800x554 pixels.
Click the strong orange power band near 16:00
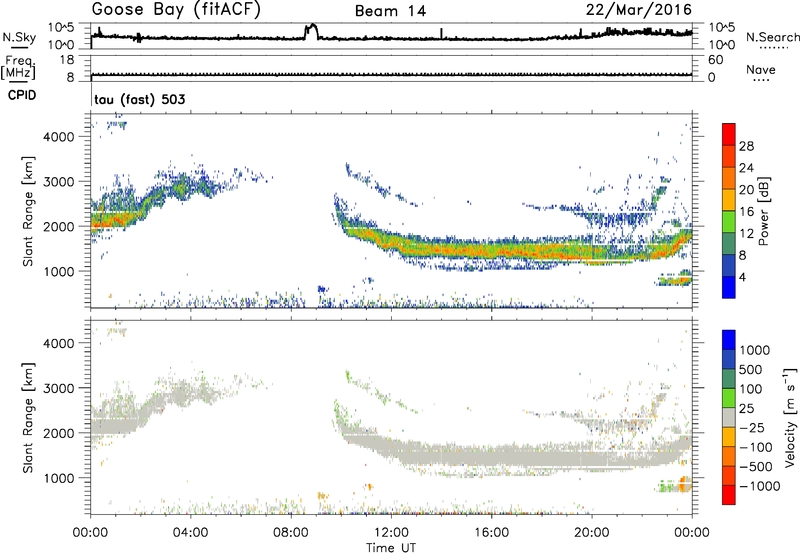coord(491,251)
